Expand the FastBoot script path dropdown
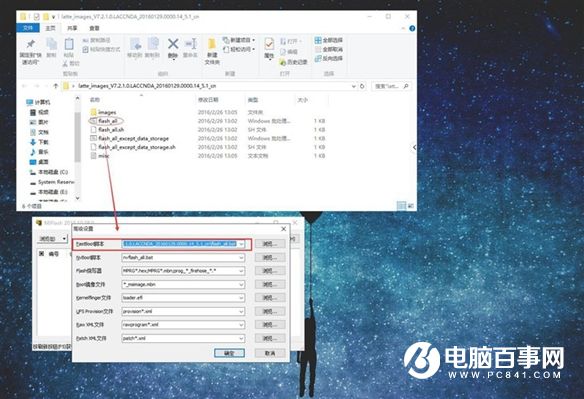Viewport: 584px width, 399px height. [241, 244]
